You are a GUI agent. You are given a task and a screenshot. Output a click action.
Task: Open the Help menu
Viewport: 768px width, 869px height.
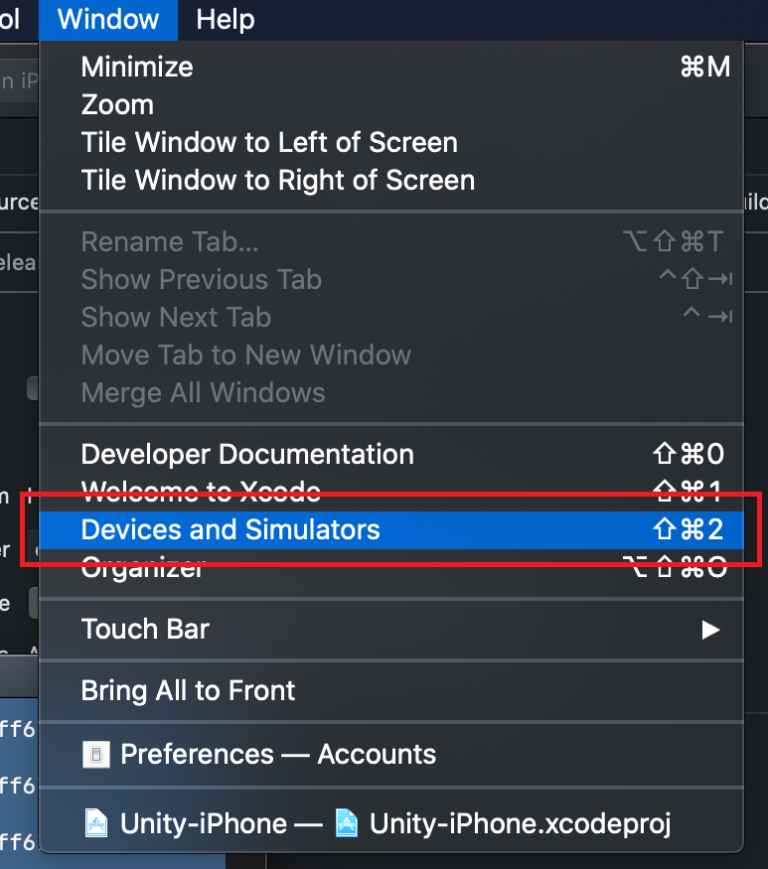tap(224, 19)
